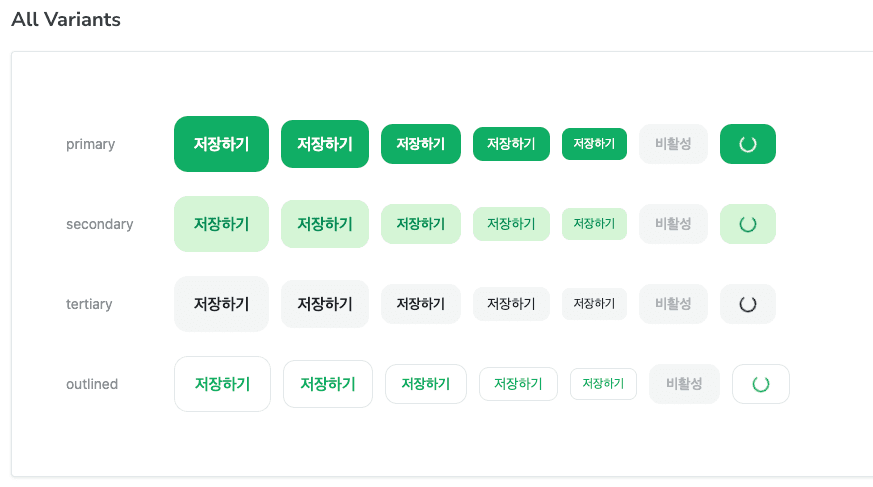The image size is (873, 487).
Task: Click the smallest outlined 저장하기 button
Action: [603, 384]
